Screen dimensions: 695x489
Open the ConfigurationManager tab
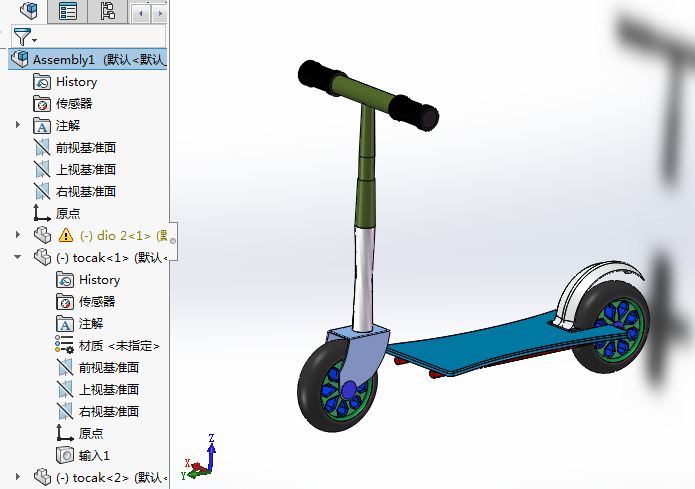107,12
